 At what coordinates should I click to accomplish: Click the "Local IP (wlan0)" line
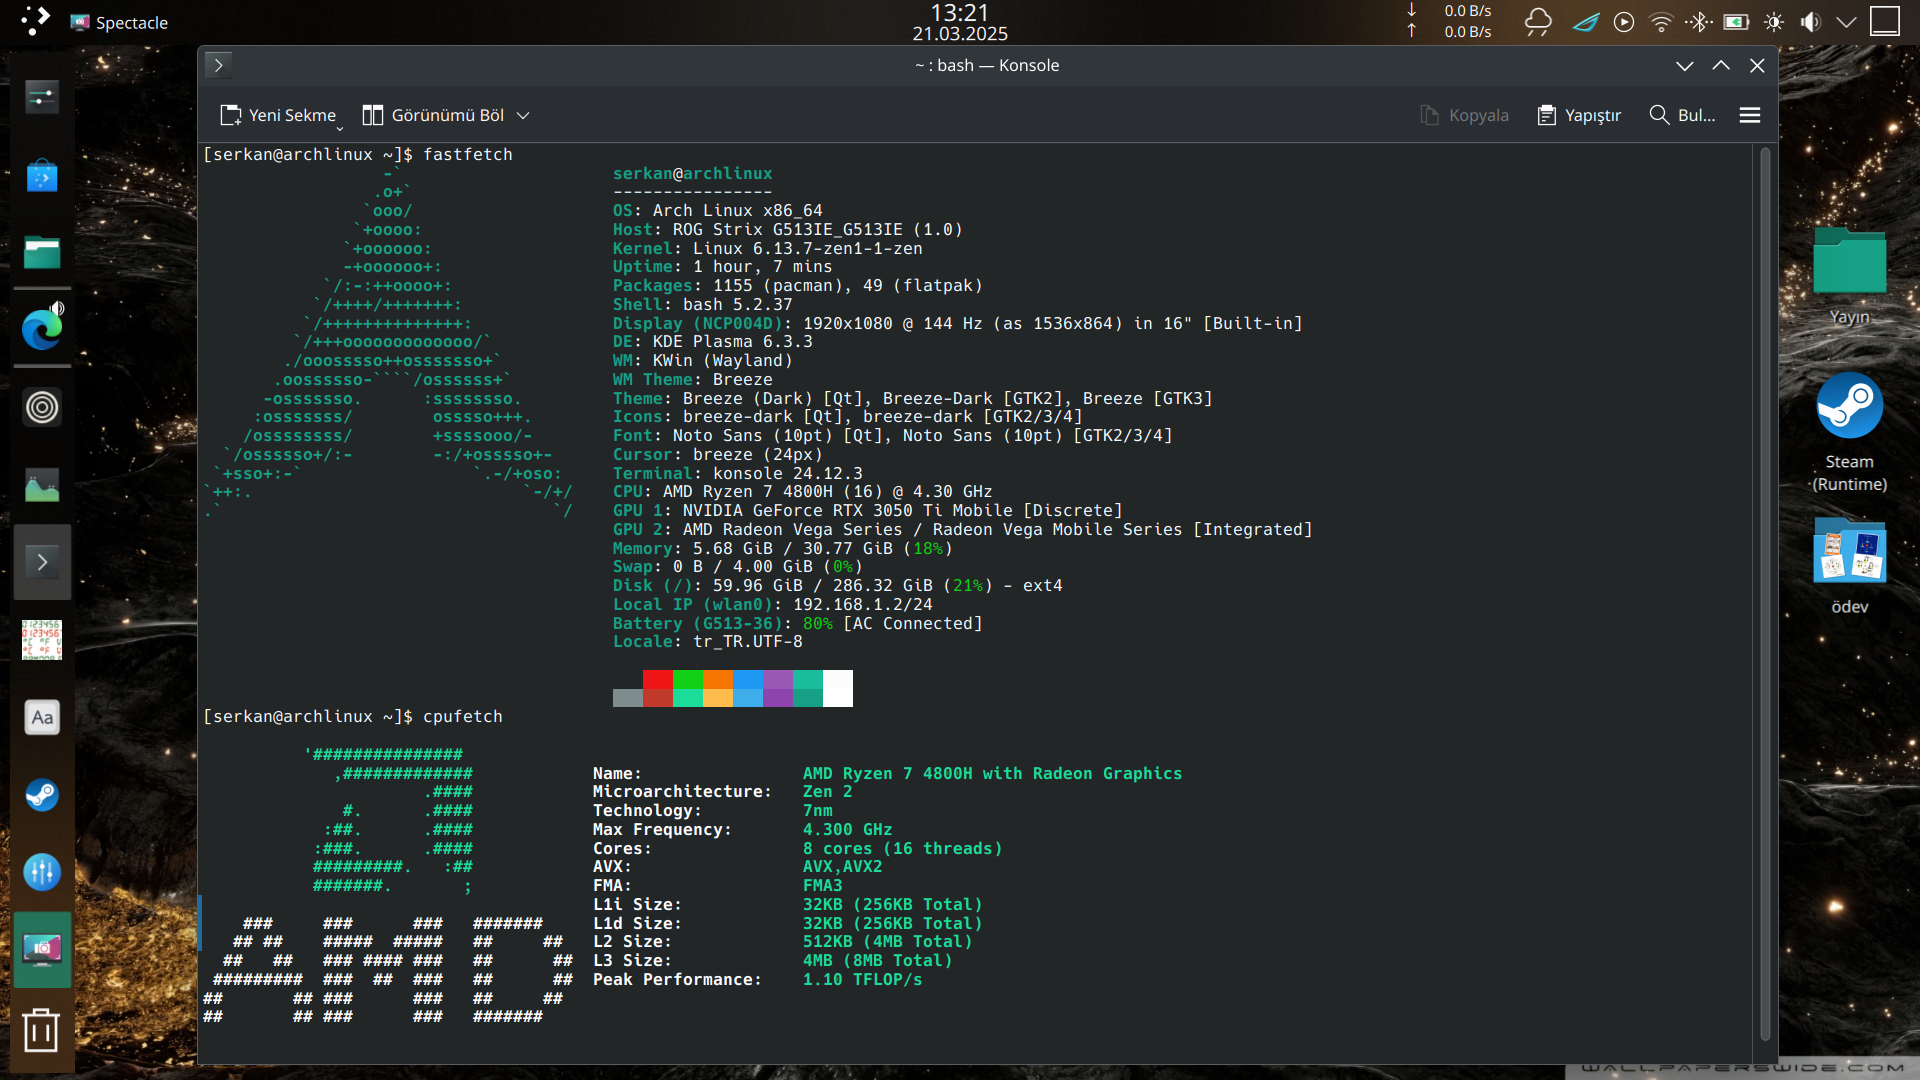click(x=773, y=605)
